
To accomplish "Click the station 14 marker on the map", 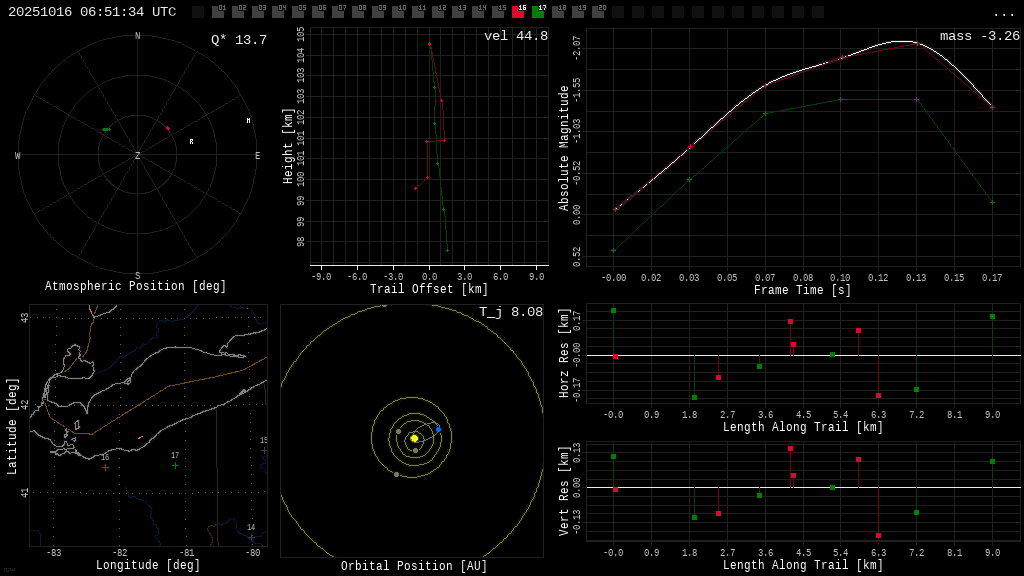I will pos(251,537).
